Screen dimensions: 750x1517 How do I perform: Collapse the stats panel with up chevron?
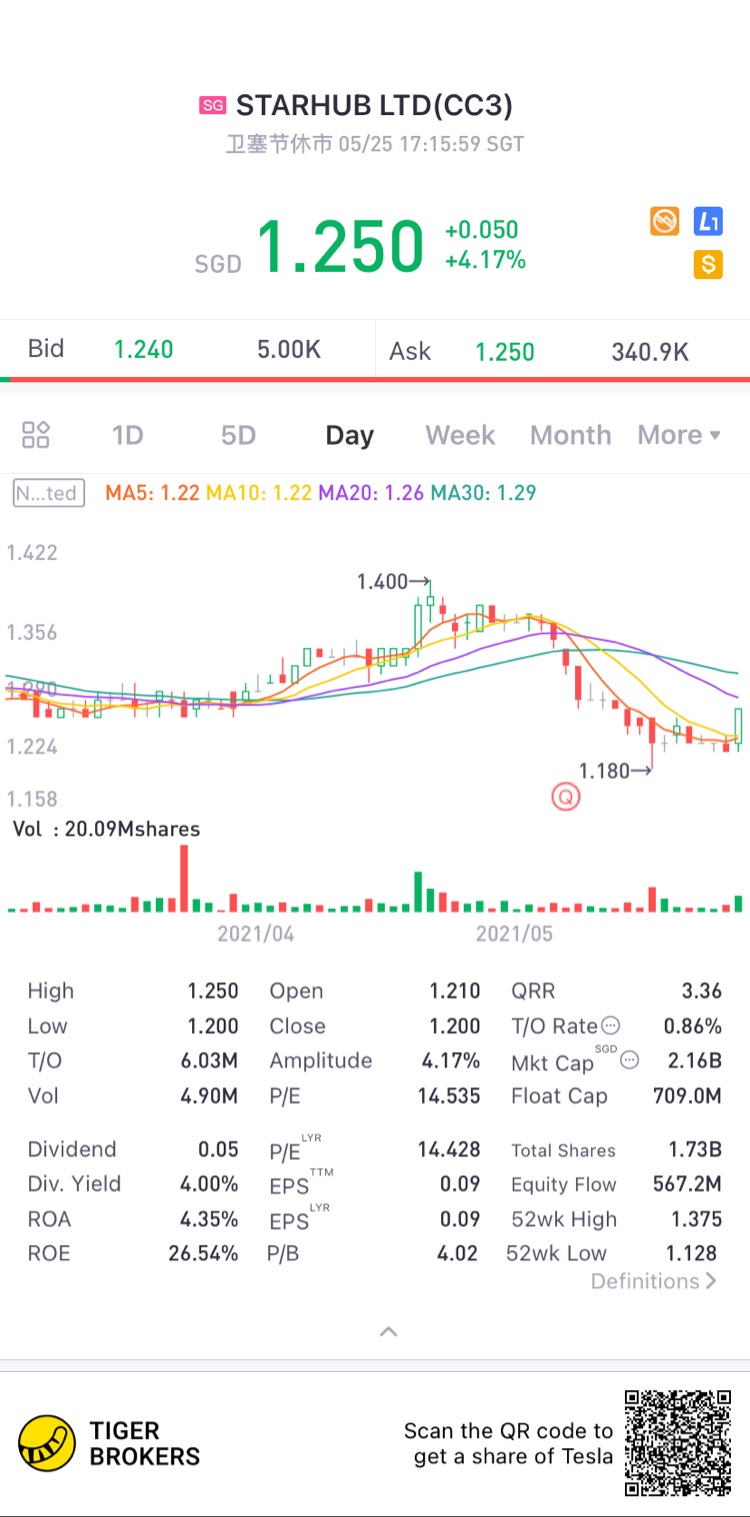click(389, 1331)
